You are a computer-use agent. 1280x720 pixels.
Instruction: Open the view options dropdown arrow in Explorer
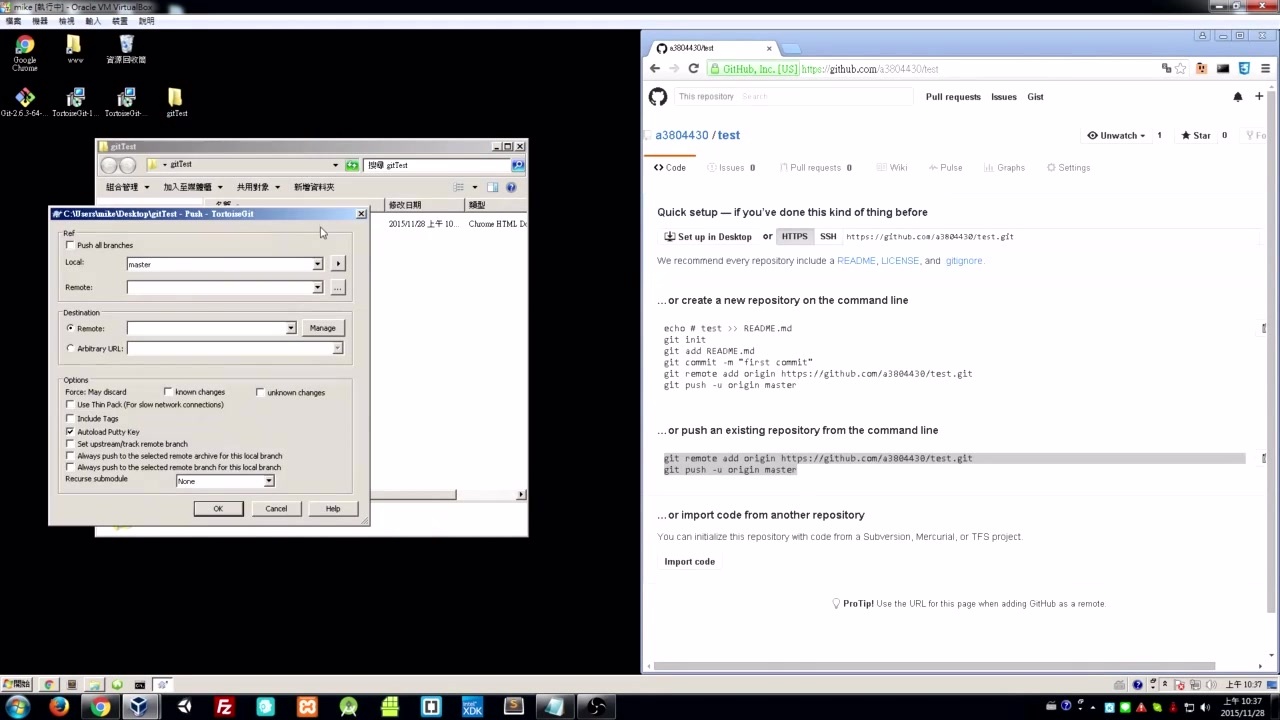click(475, 187)
